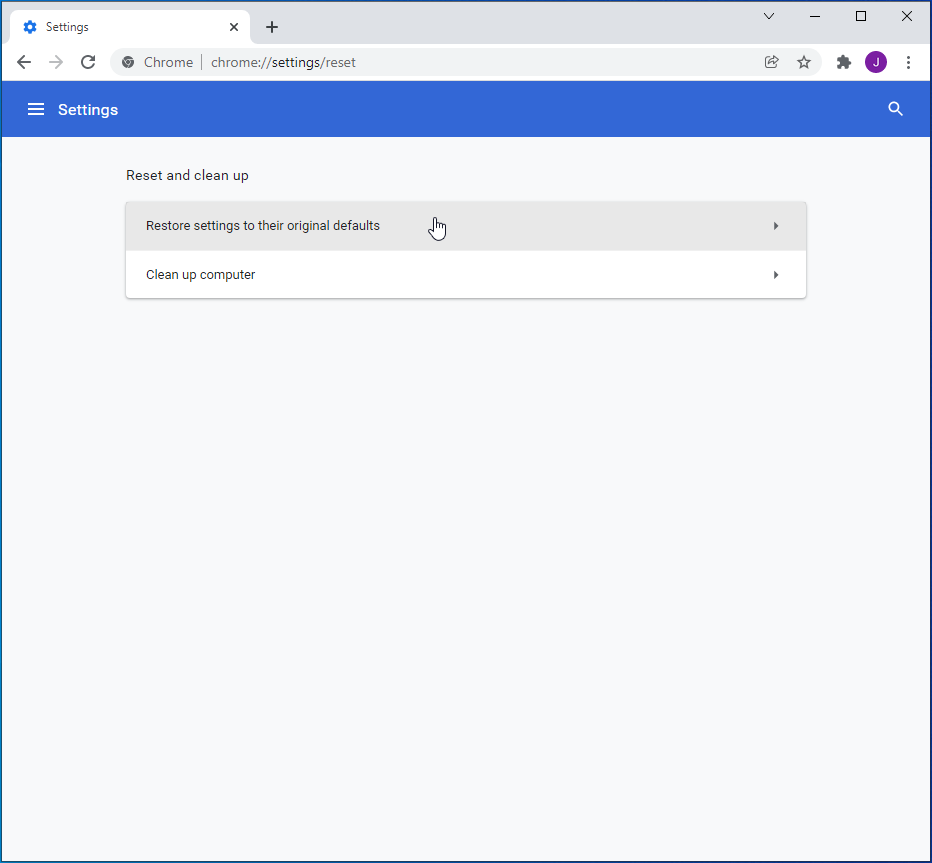Image resolution: width=932 pixels, height=863 pixels.
Task: Click the back navigation arrow
Action: point(24,62)
